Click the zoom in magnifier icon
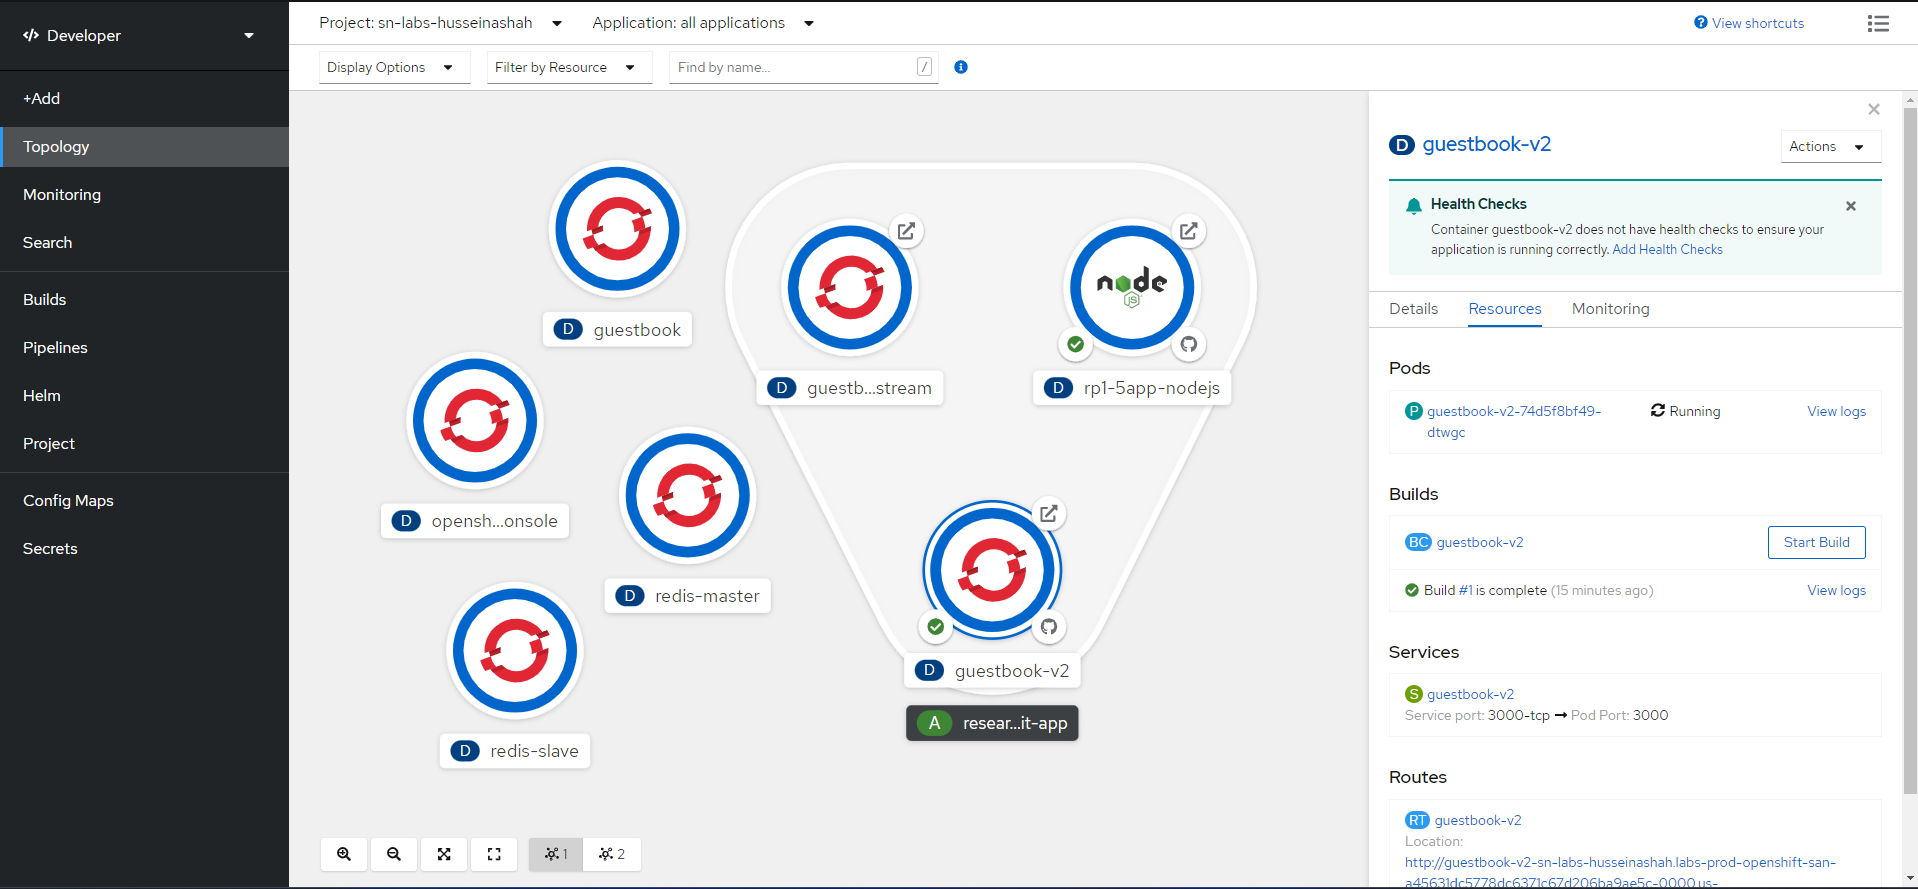Viewport: 1918px width, 889px height. [x=344, y=854]
